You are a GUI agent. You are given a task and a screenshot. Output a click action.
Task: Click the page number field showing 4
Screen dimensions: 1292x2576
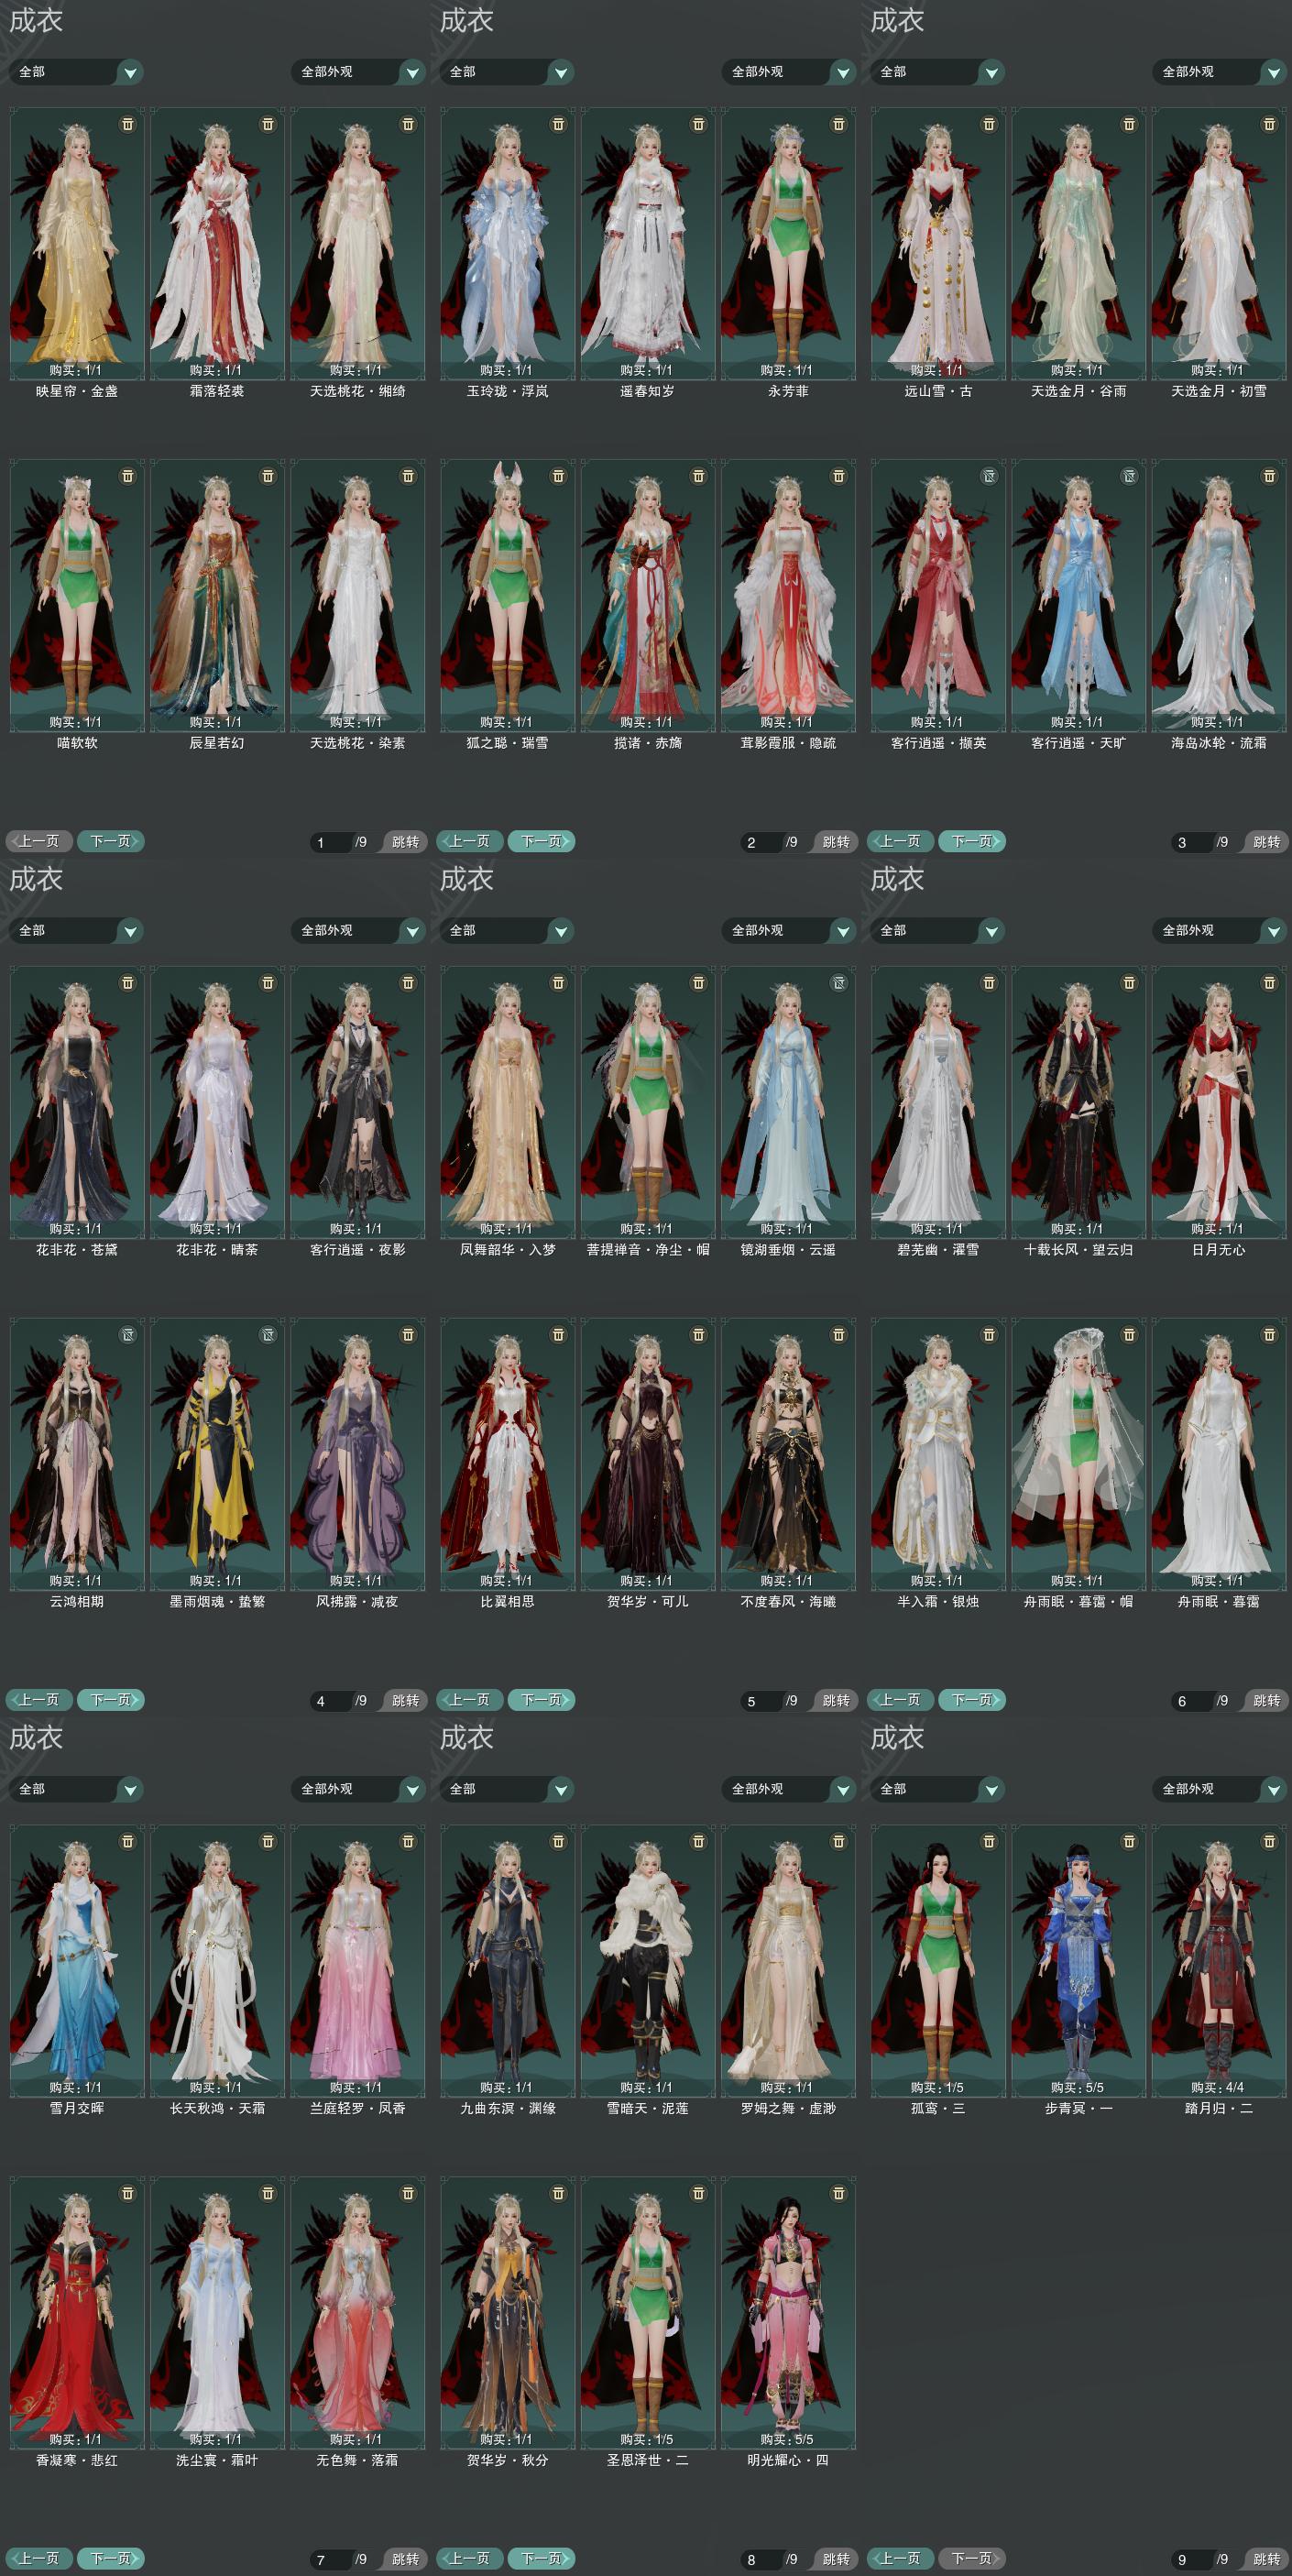pos(330,1701)
